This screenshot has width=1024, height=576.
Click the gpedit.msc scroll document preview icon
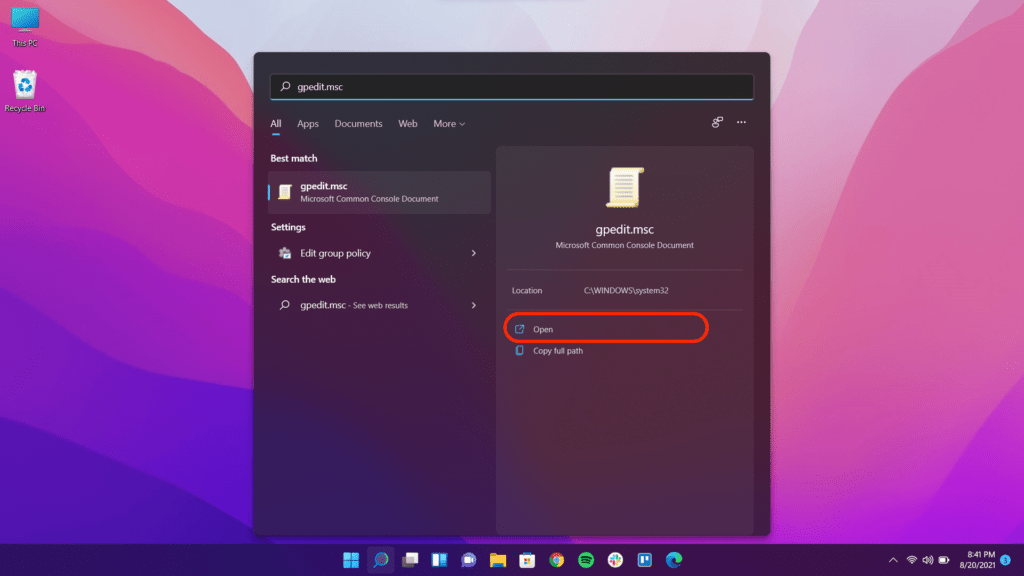624,188
